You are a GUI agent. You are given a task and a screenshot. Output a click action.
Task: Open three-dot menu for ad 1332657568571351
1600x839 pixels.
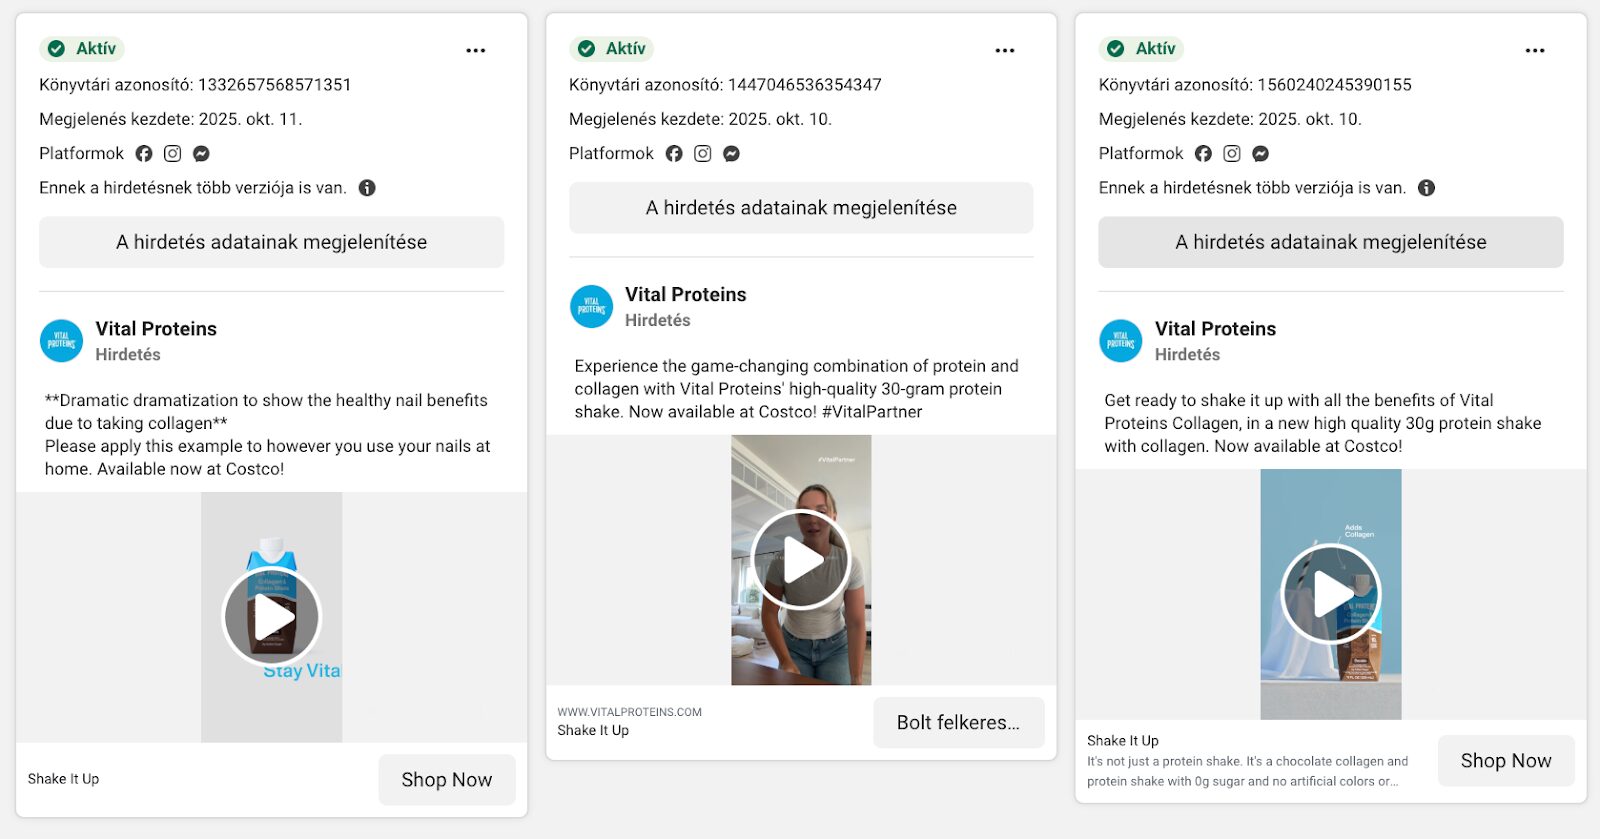pos(476,50)
